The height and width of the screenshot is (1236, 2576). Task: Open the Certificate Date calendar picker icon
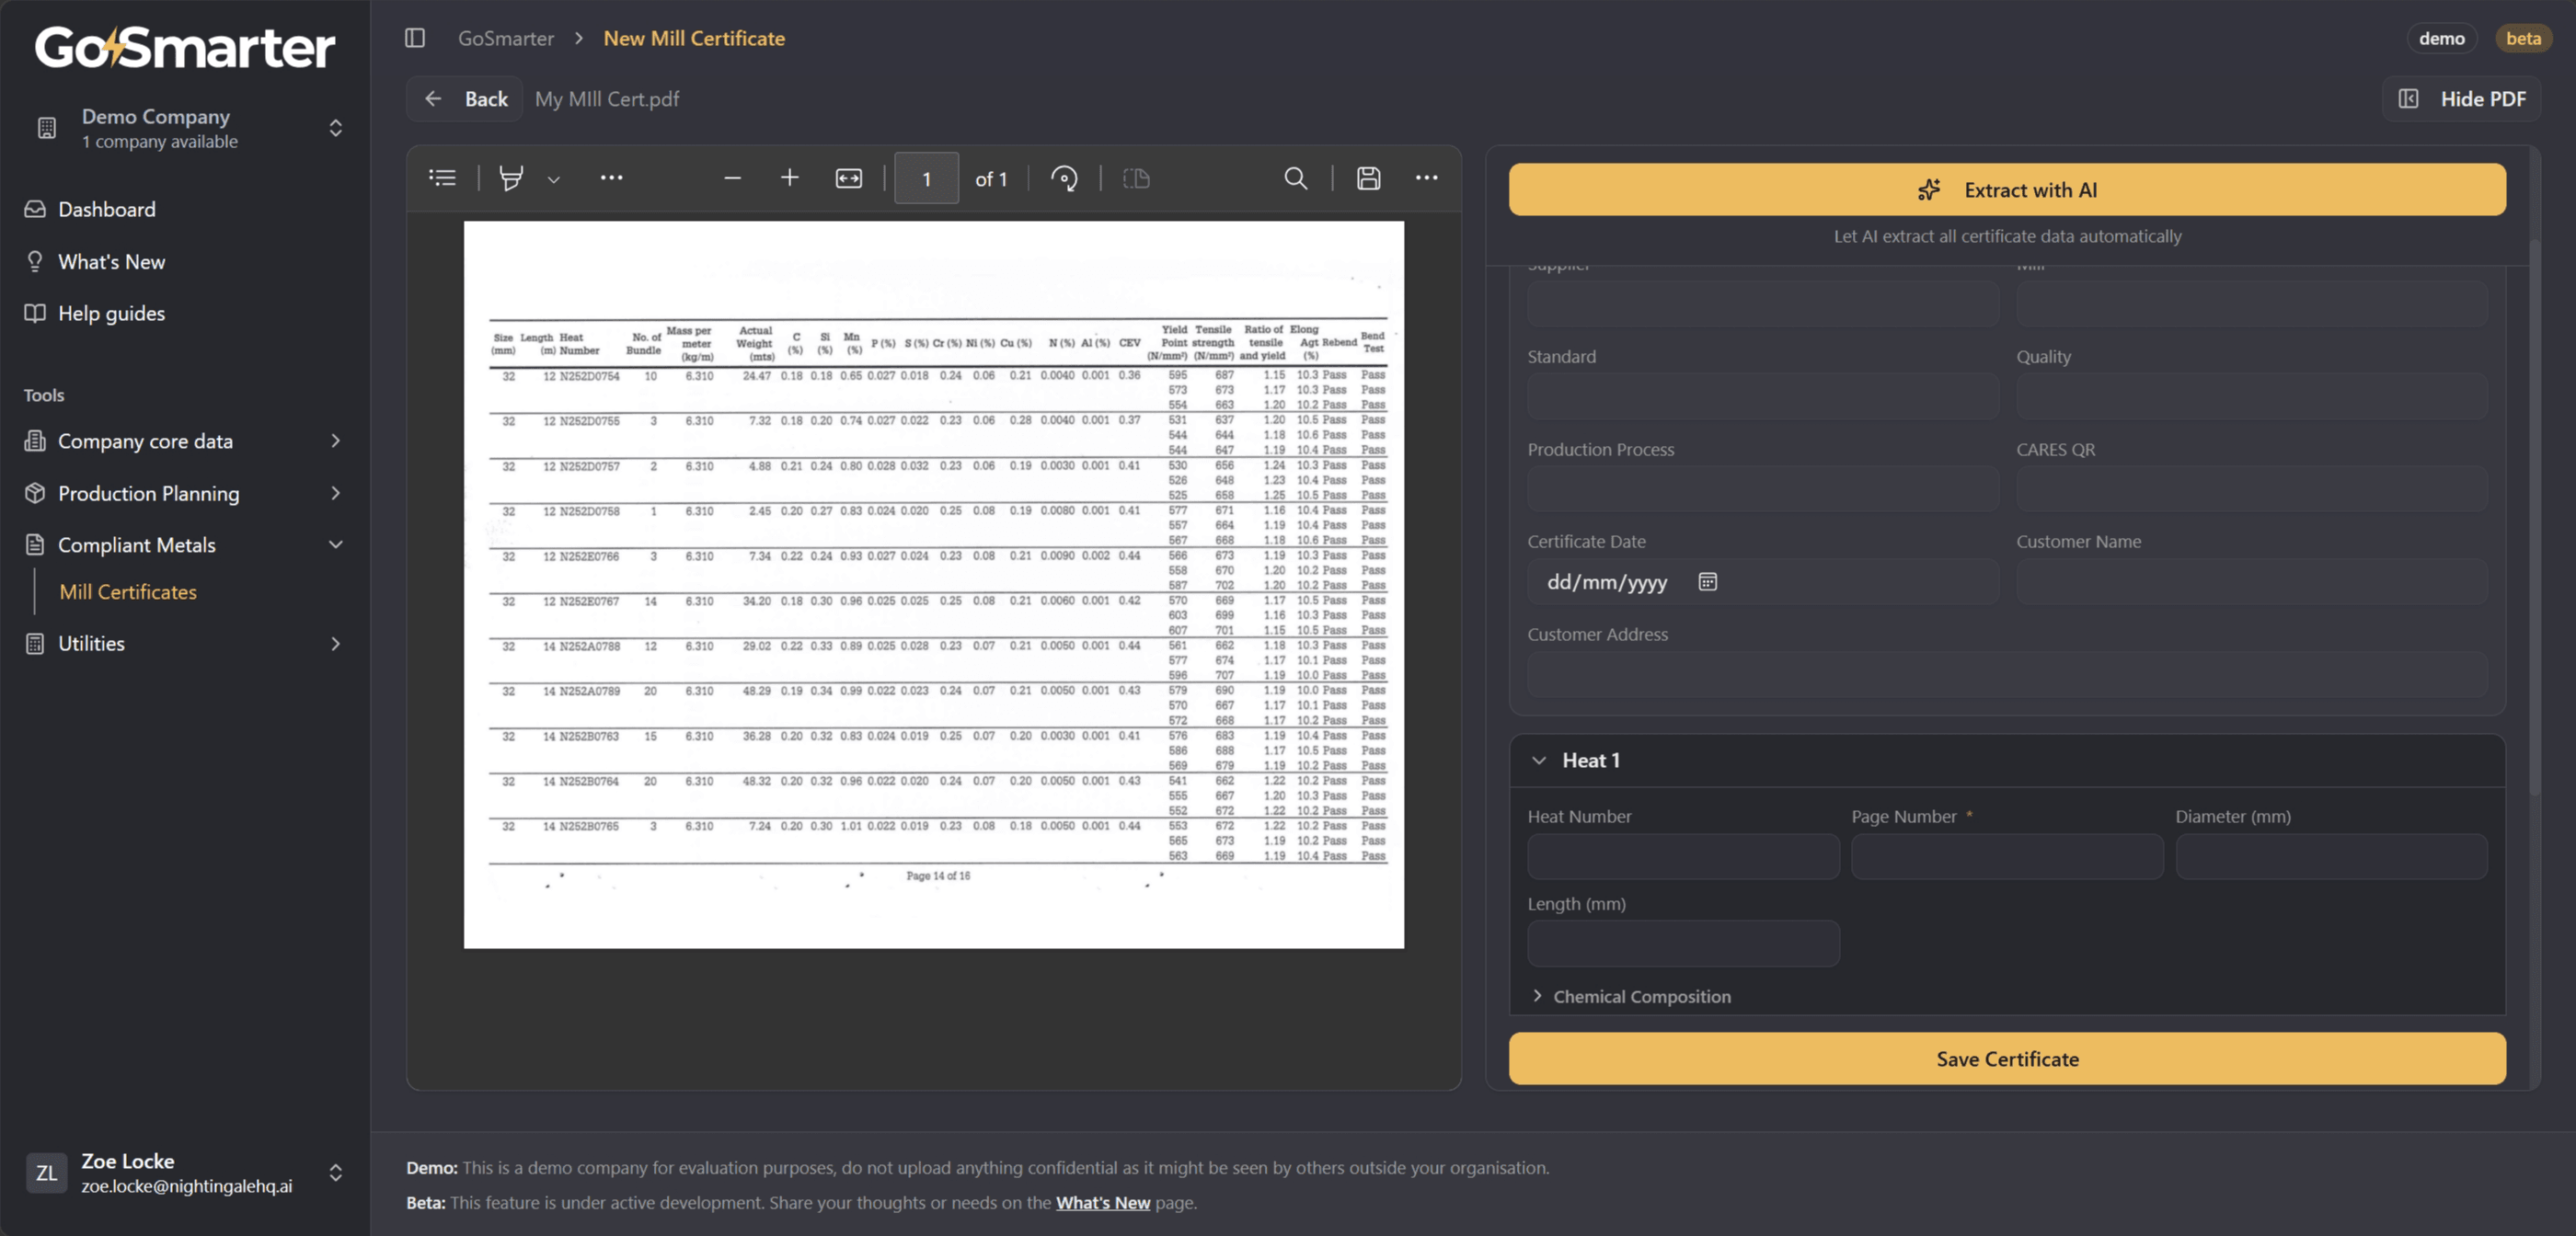click(1707, 581)
